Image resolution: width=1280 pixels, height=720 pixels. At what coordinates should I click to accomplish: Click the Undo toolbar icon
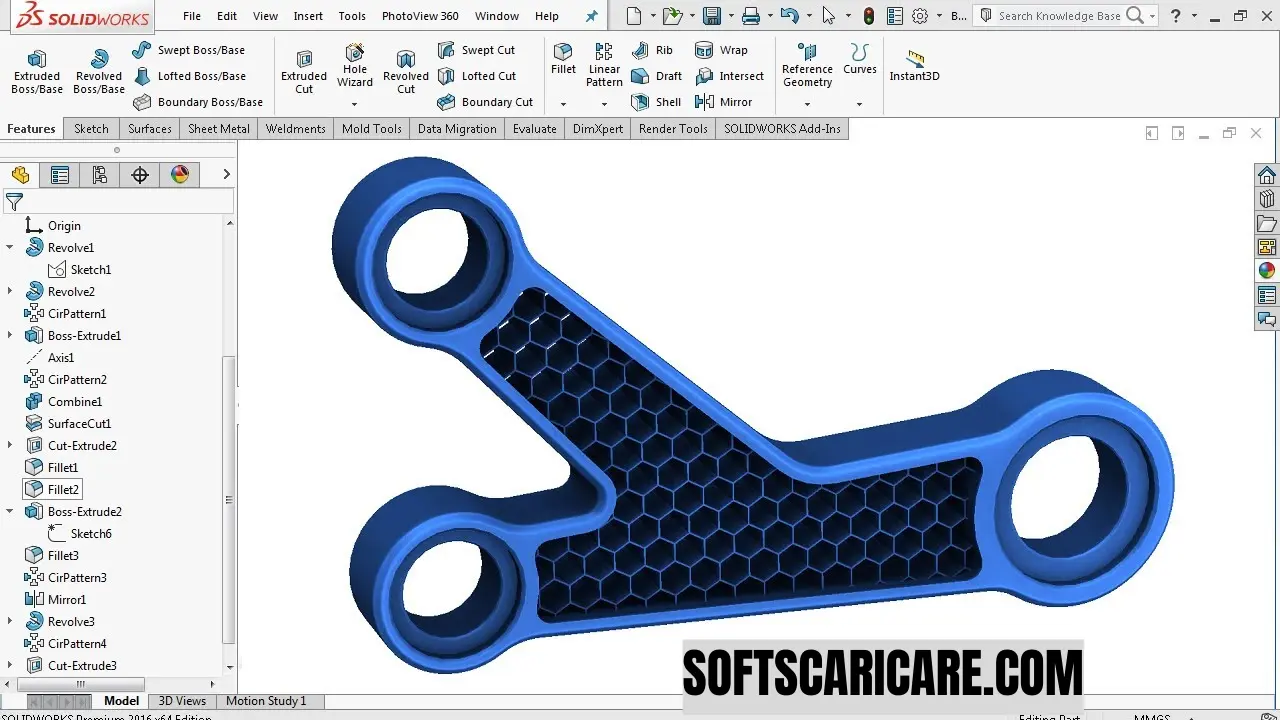pos(789,16)
